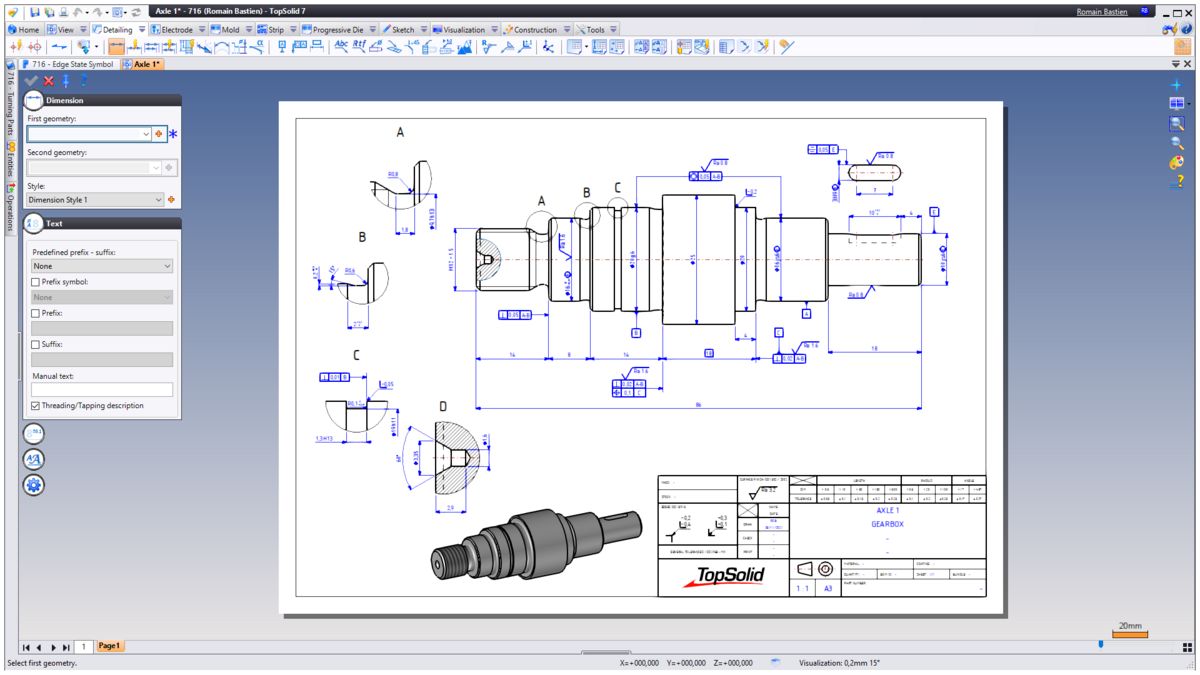Click the Redo arrow icon
This screenshot has height=675, width=1200.
(97, 12)
